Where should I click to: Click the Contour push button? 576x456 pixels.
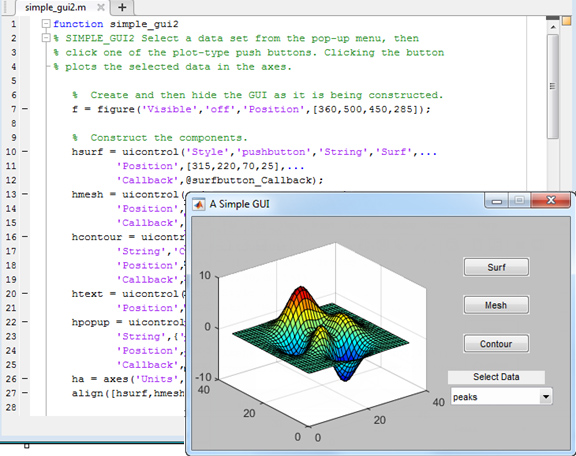coord(496,344)
